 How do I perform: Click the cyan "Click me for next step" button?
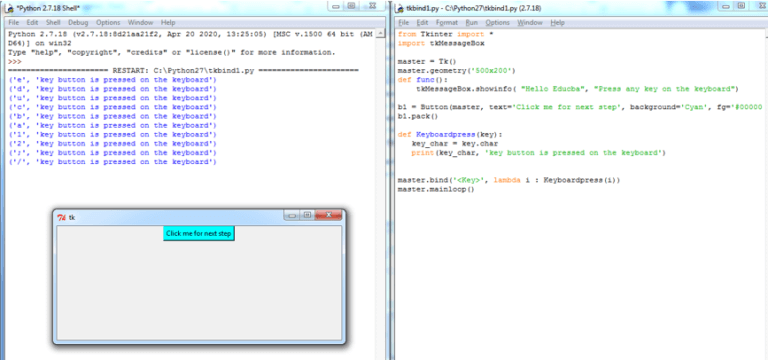(199, 234)
